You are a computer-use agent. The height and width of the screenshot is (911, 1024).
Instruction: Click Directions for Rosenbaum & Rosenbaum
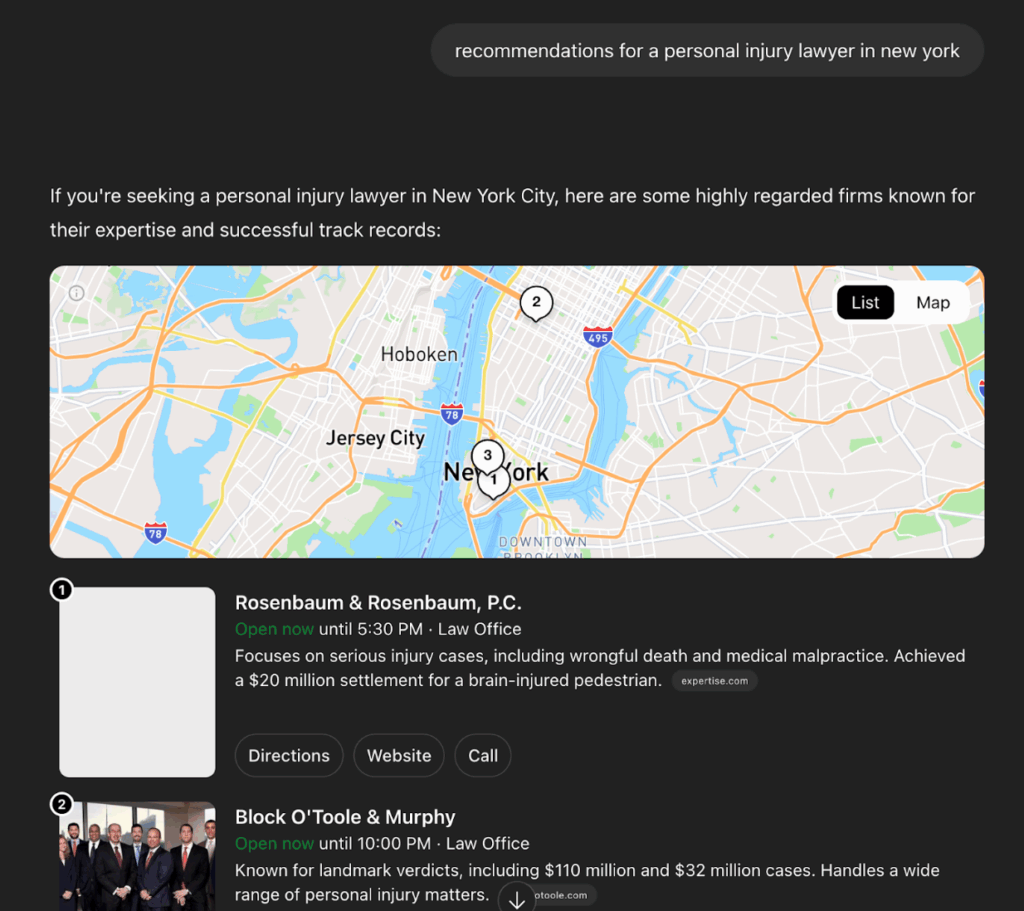pyautogui.click(x=289, y=755)
